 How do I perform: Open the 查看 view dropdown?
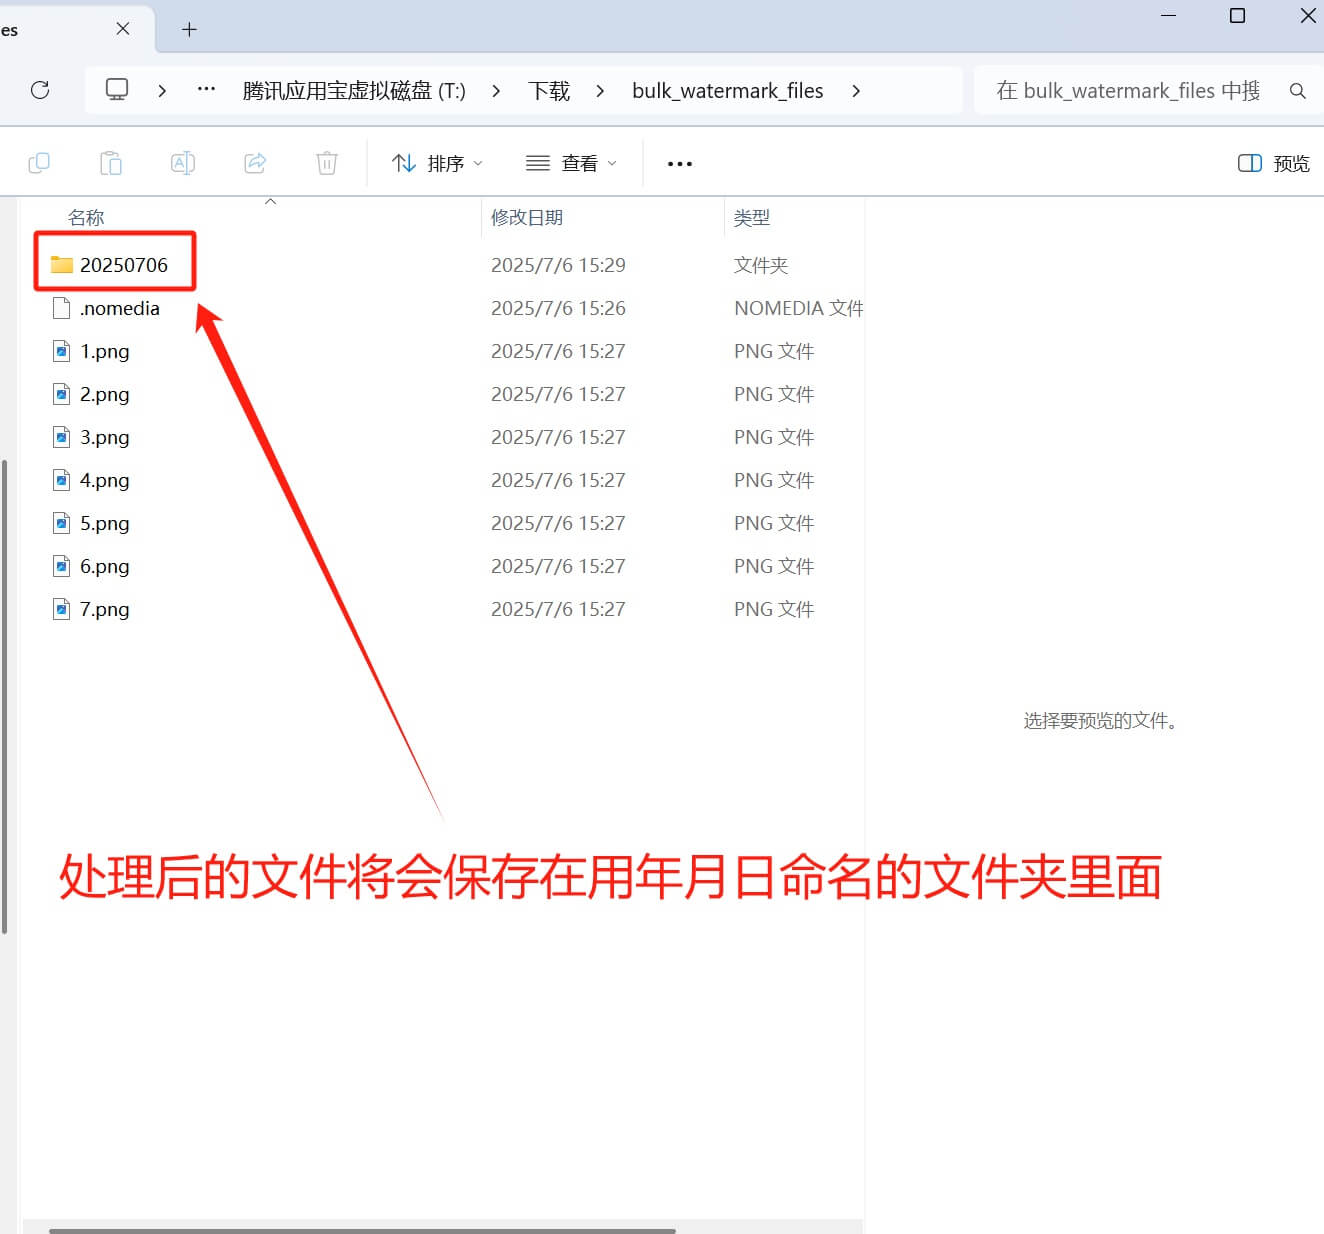pos(571,163)
